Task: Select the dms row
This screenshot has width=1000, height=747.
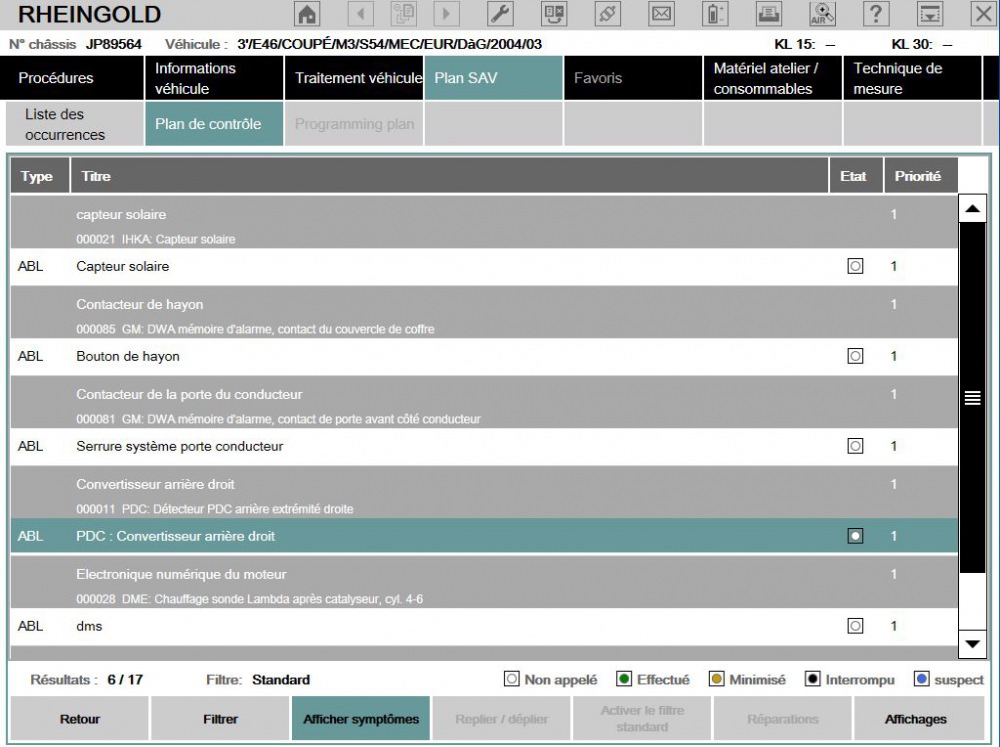Action: 484,626
